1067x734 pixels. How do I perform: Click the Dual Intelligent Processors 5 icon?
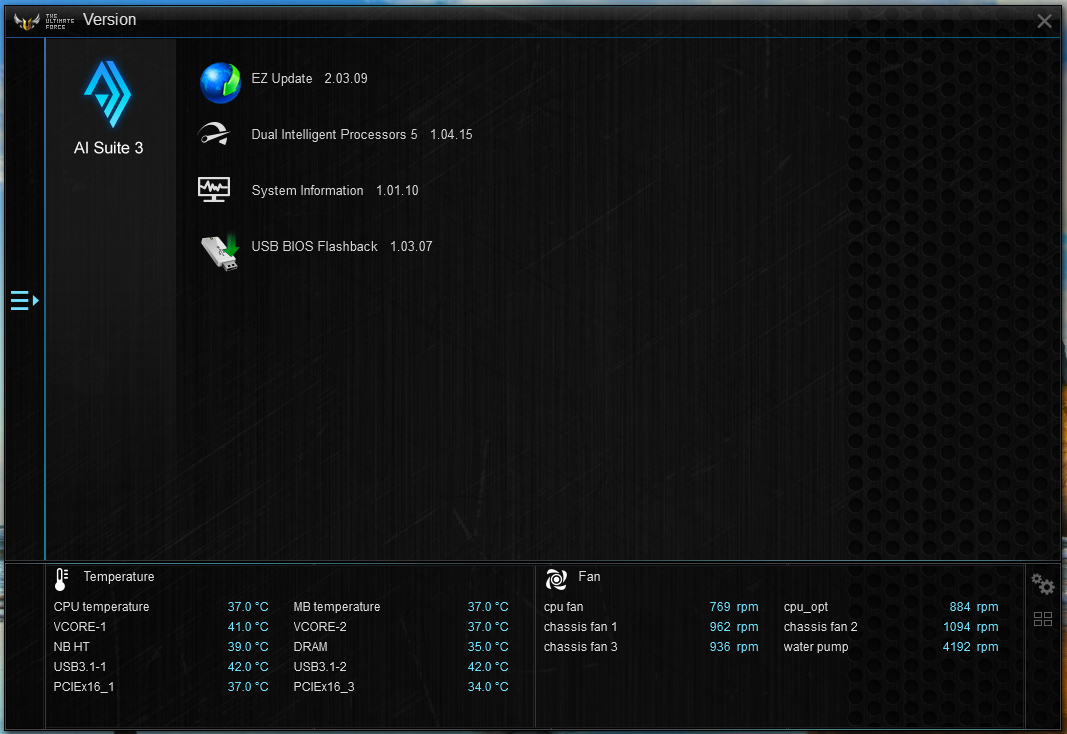(x=214, y=134)
